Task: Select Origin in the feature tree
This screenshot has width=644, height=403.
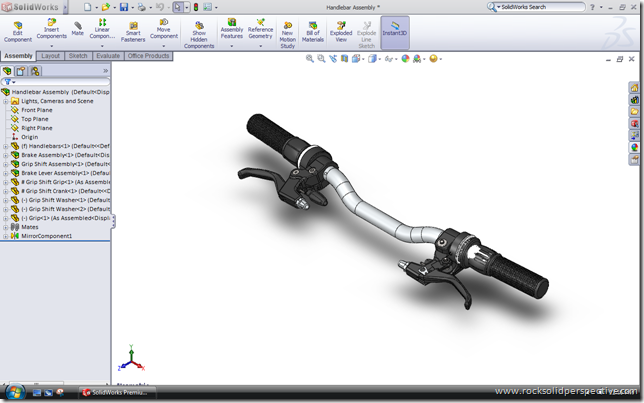Action: (x=29, y=137)
